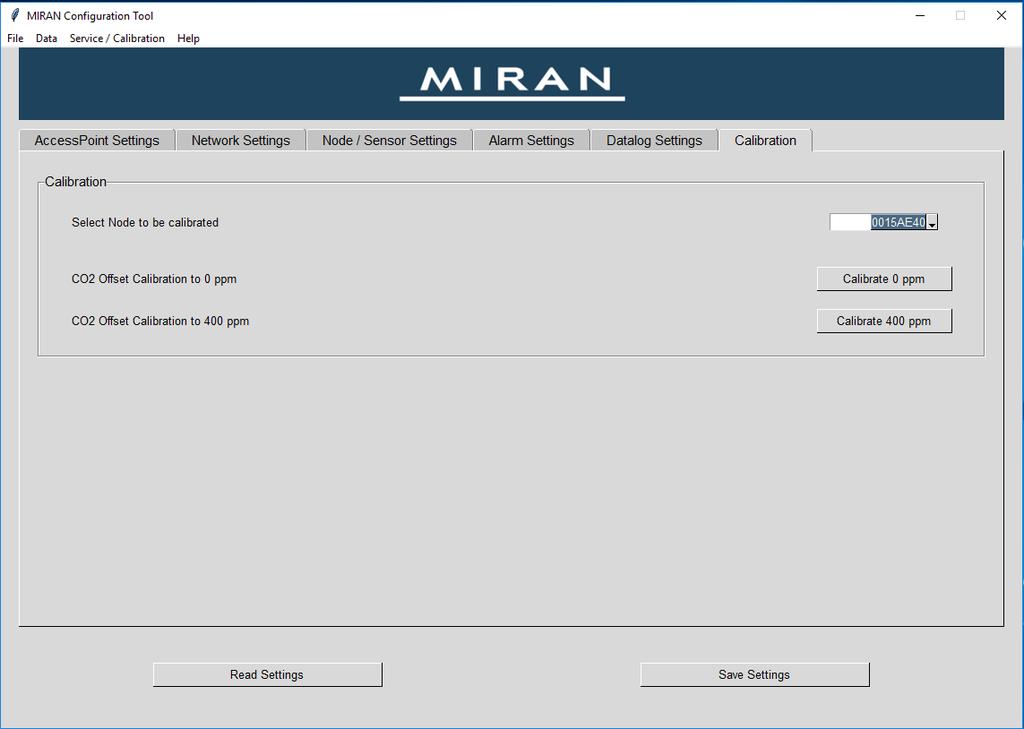
Task: Switch to the AccessPoint Settings tab
Action: [97, 140]
